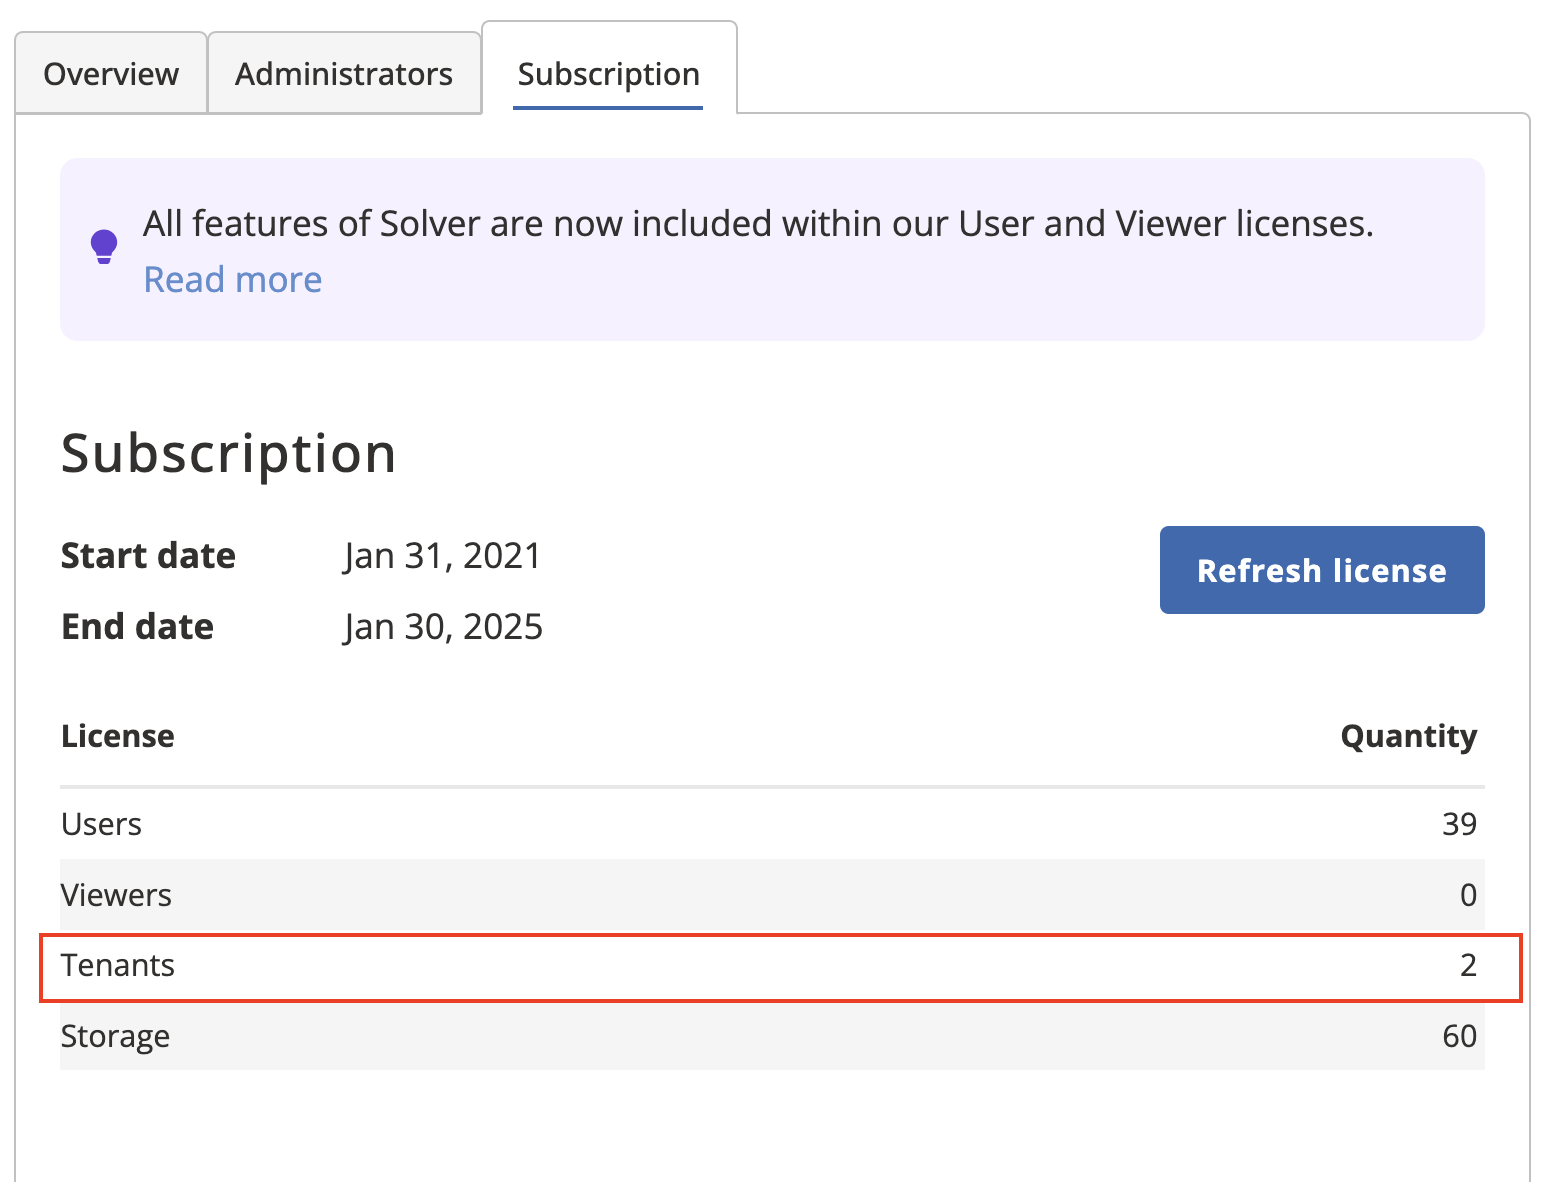Select the Users license row label

[x=101, y=824]
